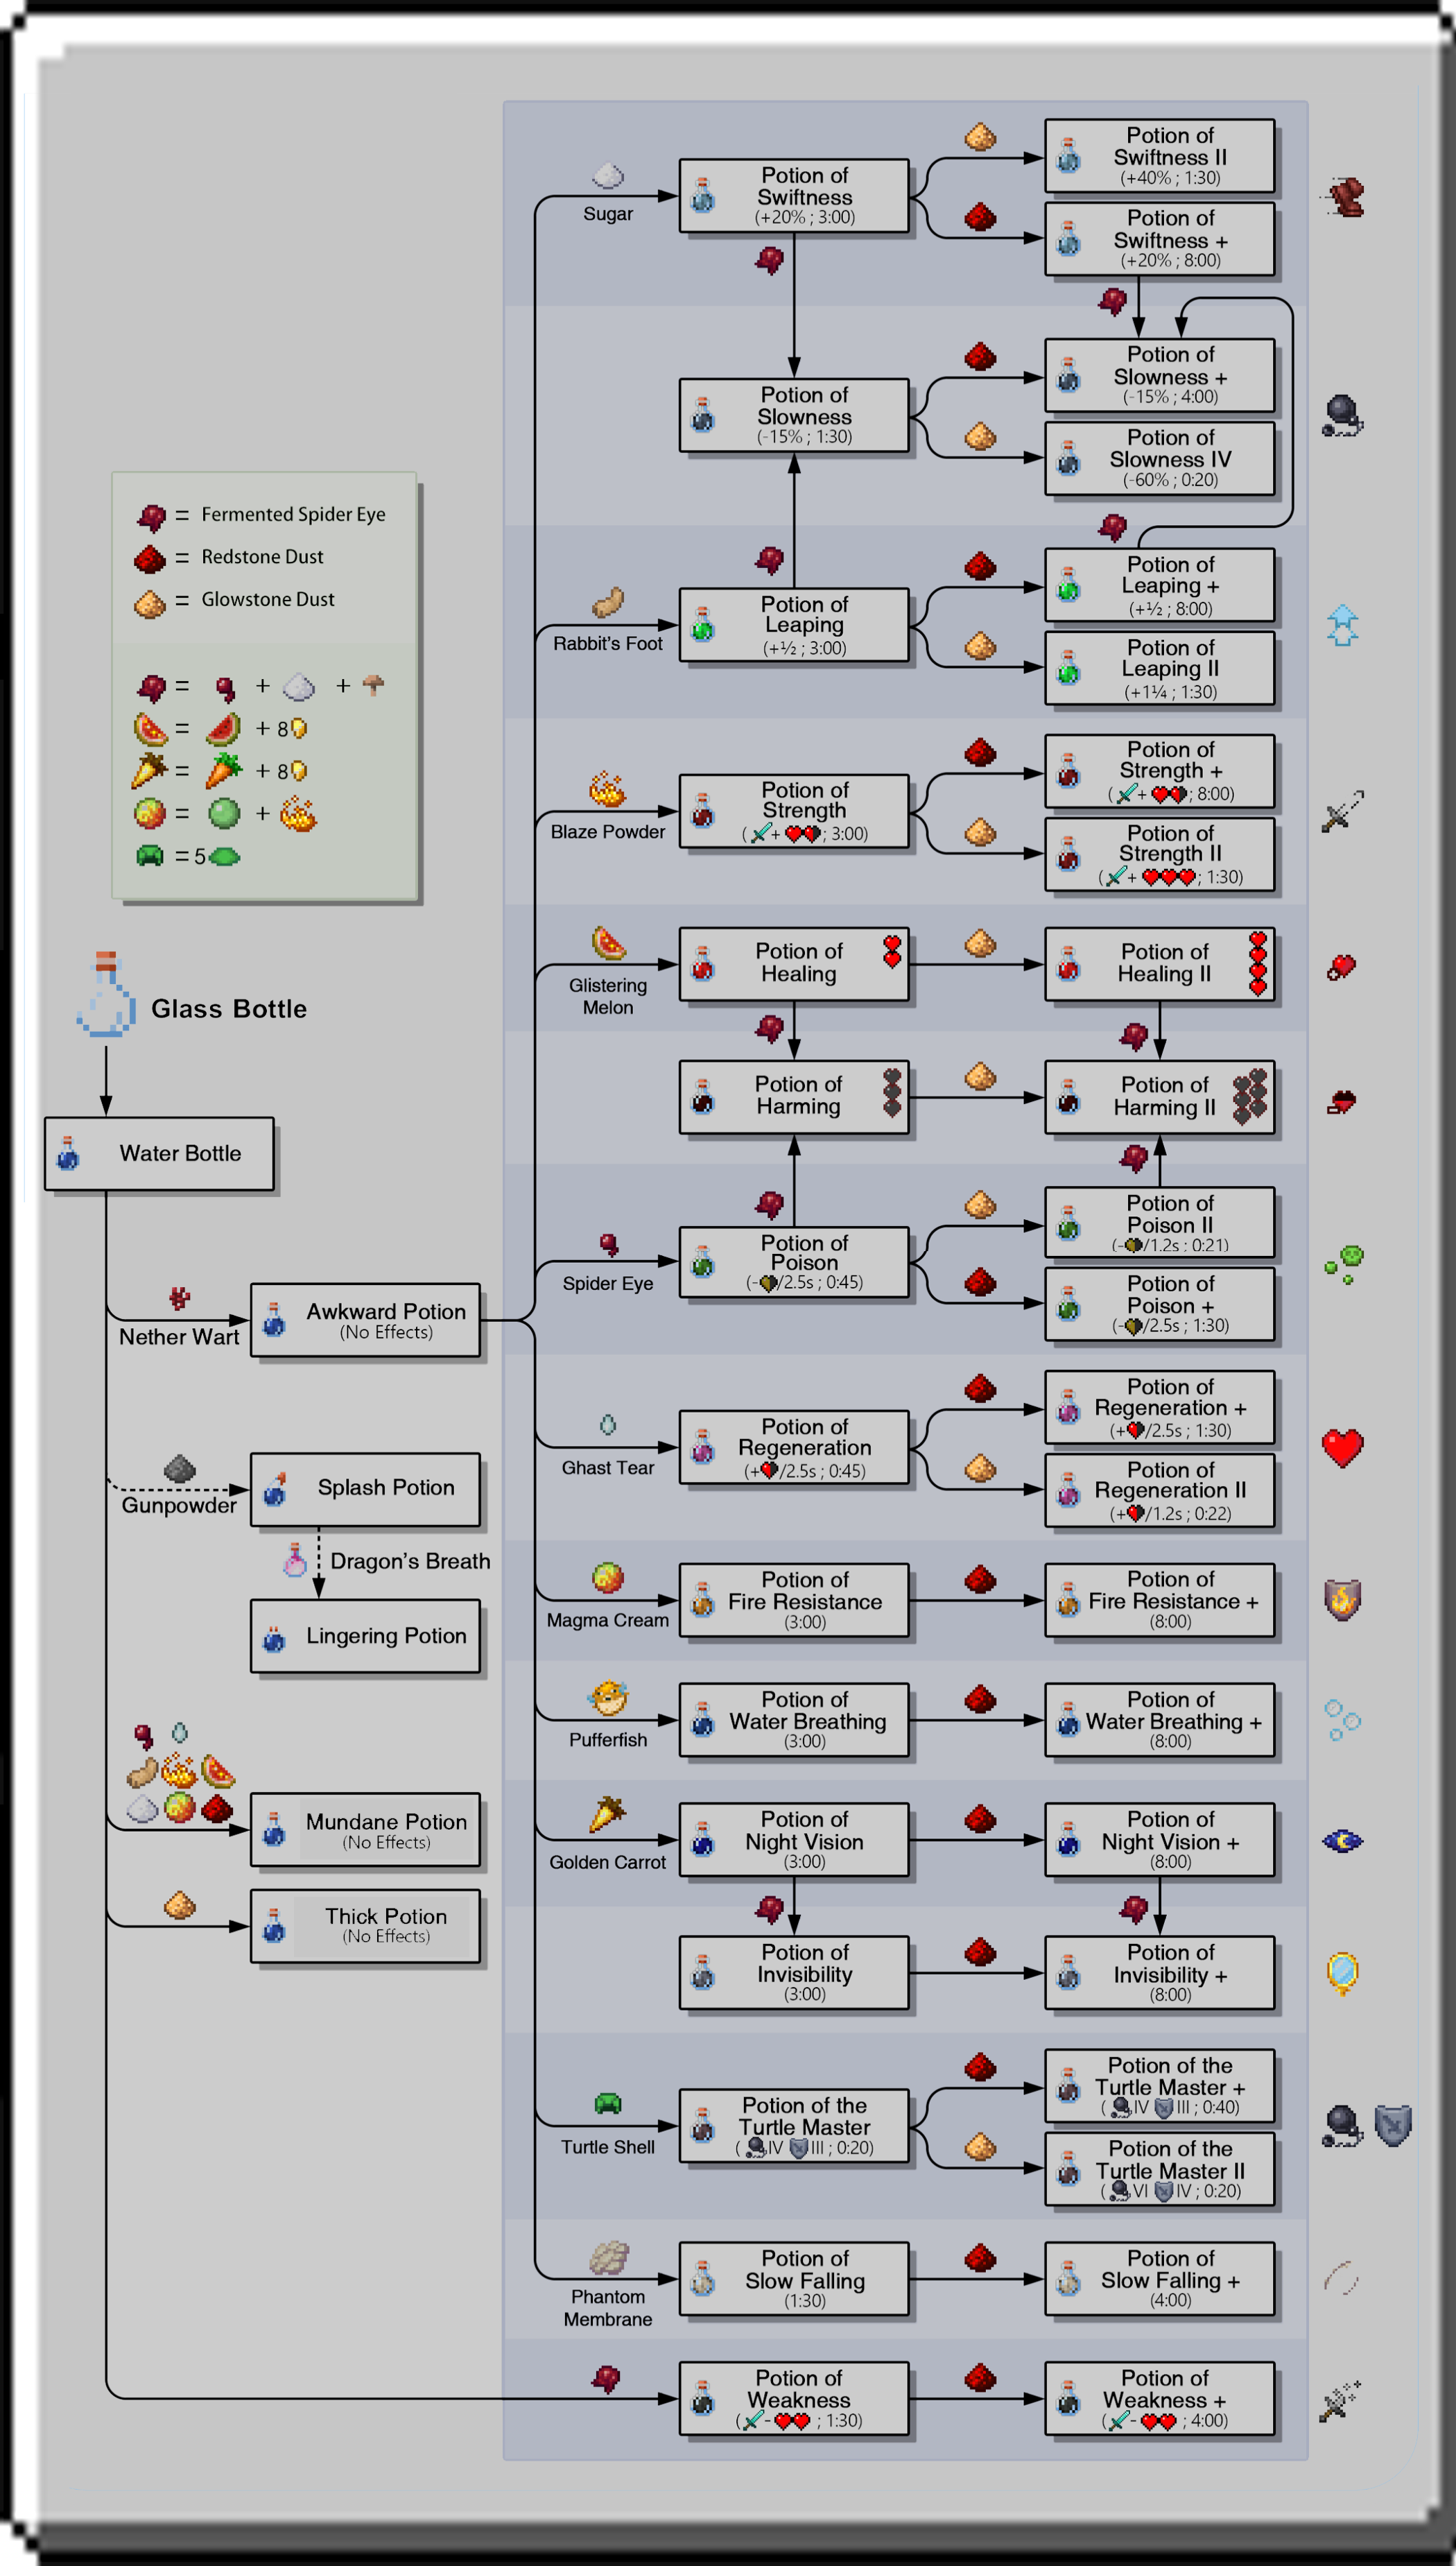Viewport: 1456px width, 2566px height.
Task: Click the Dragon's Breath bottle icon
Action: [294, 1560]
